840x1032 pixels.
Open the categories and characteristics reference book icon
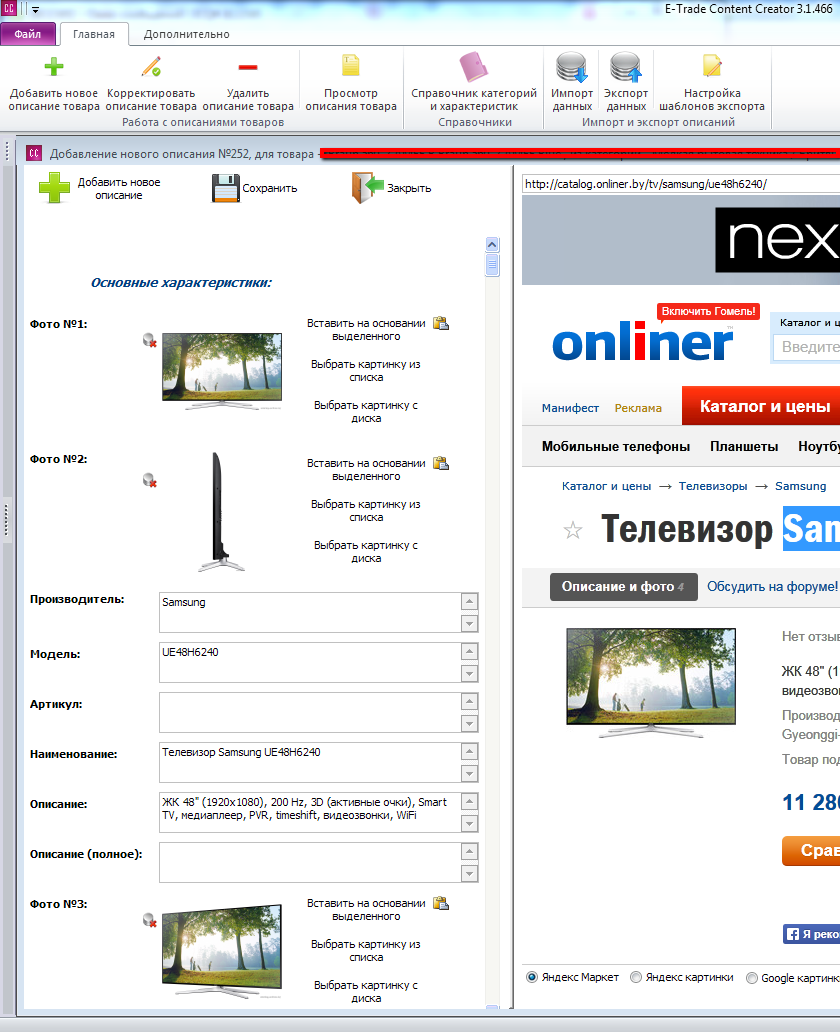point(473,67)
